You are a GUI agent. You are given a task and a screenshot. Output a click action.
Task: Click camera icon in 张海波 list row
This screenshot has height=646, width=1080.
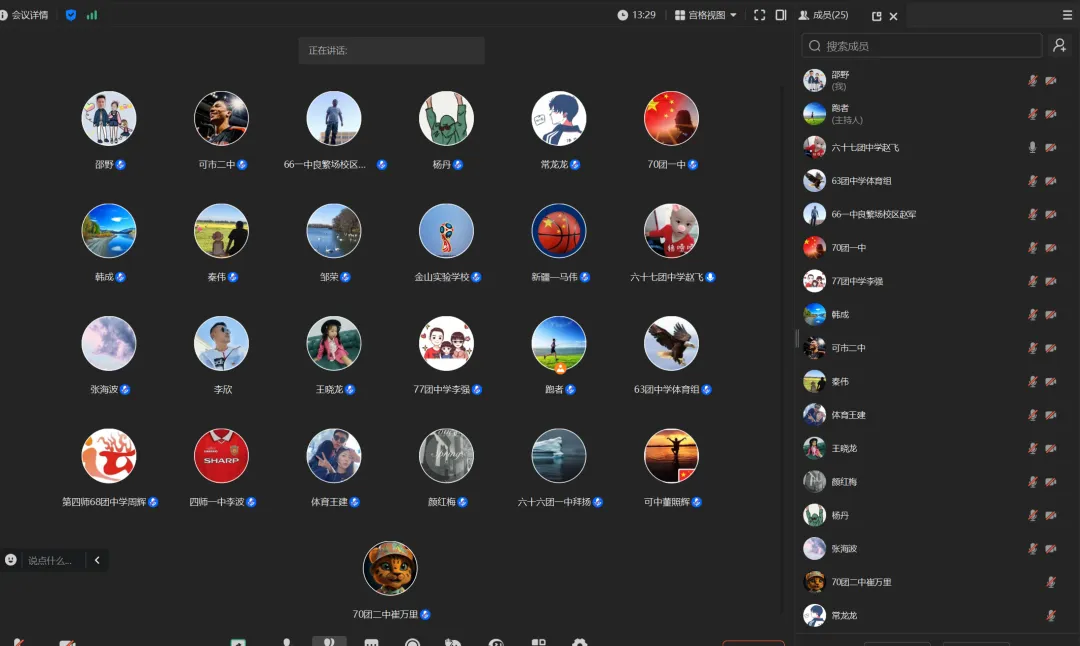[x=1050, y=549]
